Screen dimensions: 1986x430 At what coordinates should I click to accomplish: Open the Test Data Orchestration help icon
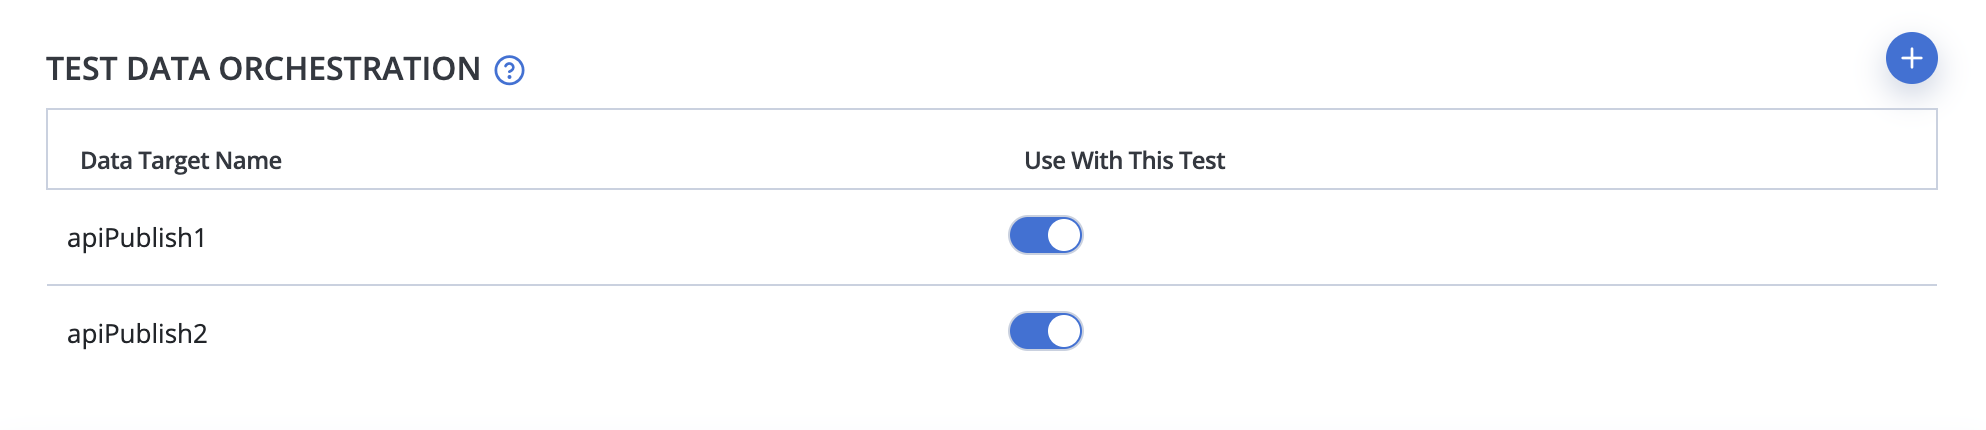510,70
